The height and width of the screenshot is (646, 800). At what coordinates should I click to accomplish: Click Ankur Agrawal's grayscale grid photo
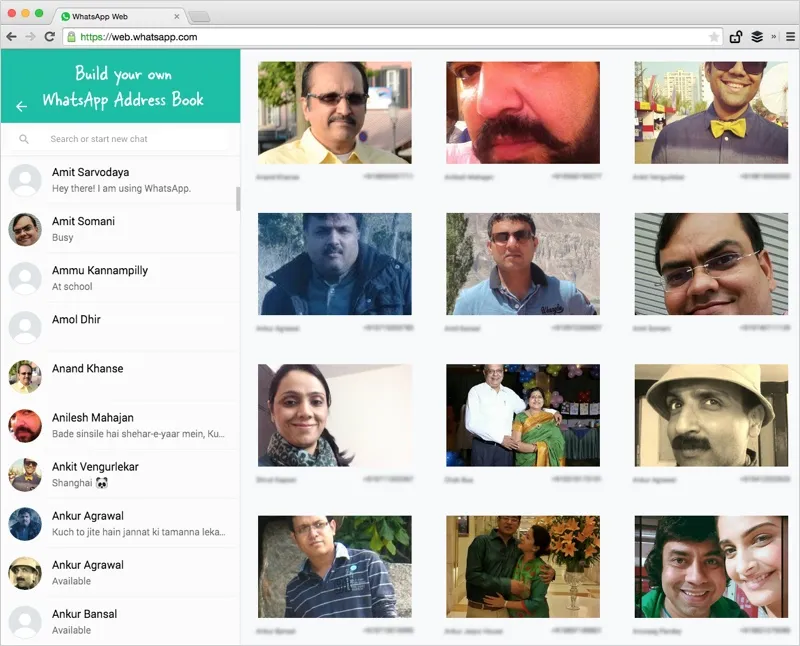(x=710, y=414)
